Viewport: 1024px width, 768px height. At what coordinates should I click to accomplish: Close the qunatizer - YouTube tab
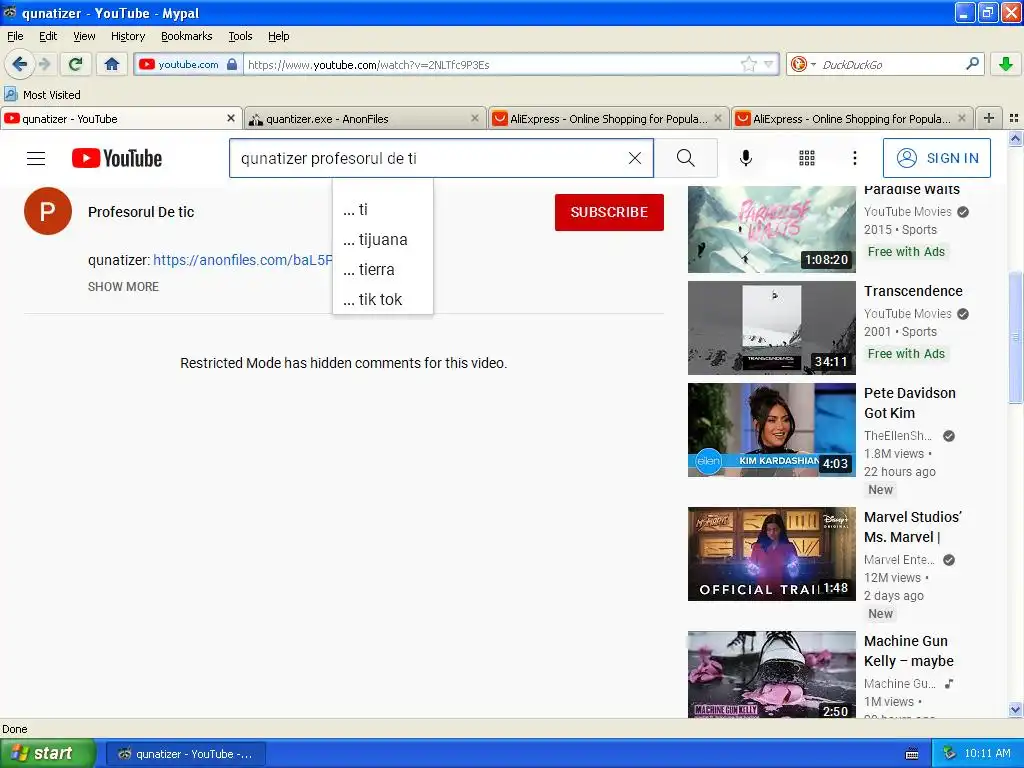(231, 118)
